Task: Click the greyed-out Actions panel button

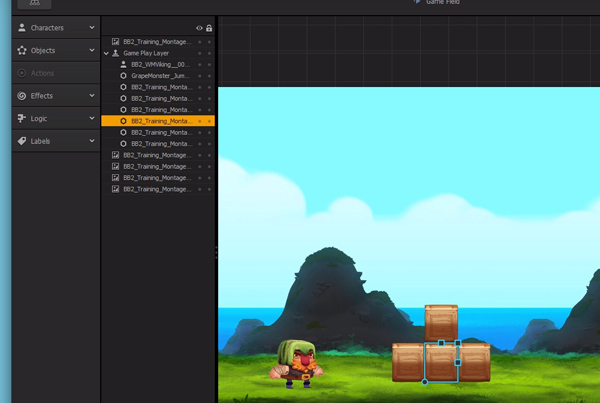Action: click(56, 73)
